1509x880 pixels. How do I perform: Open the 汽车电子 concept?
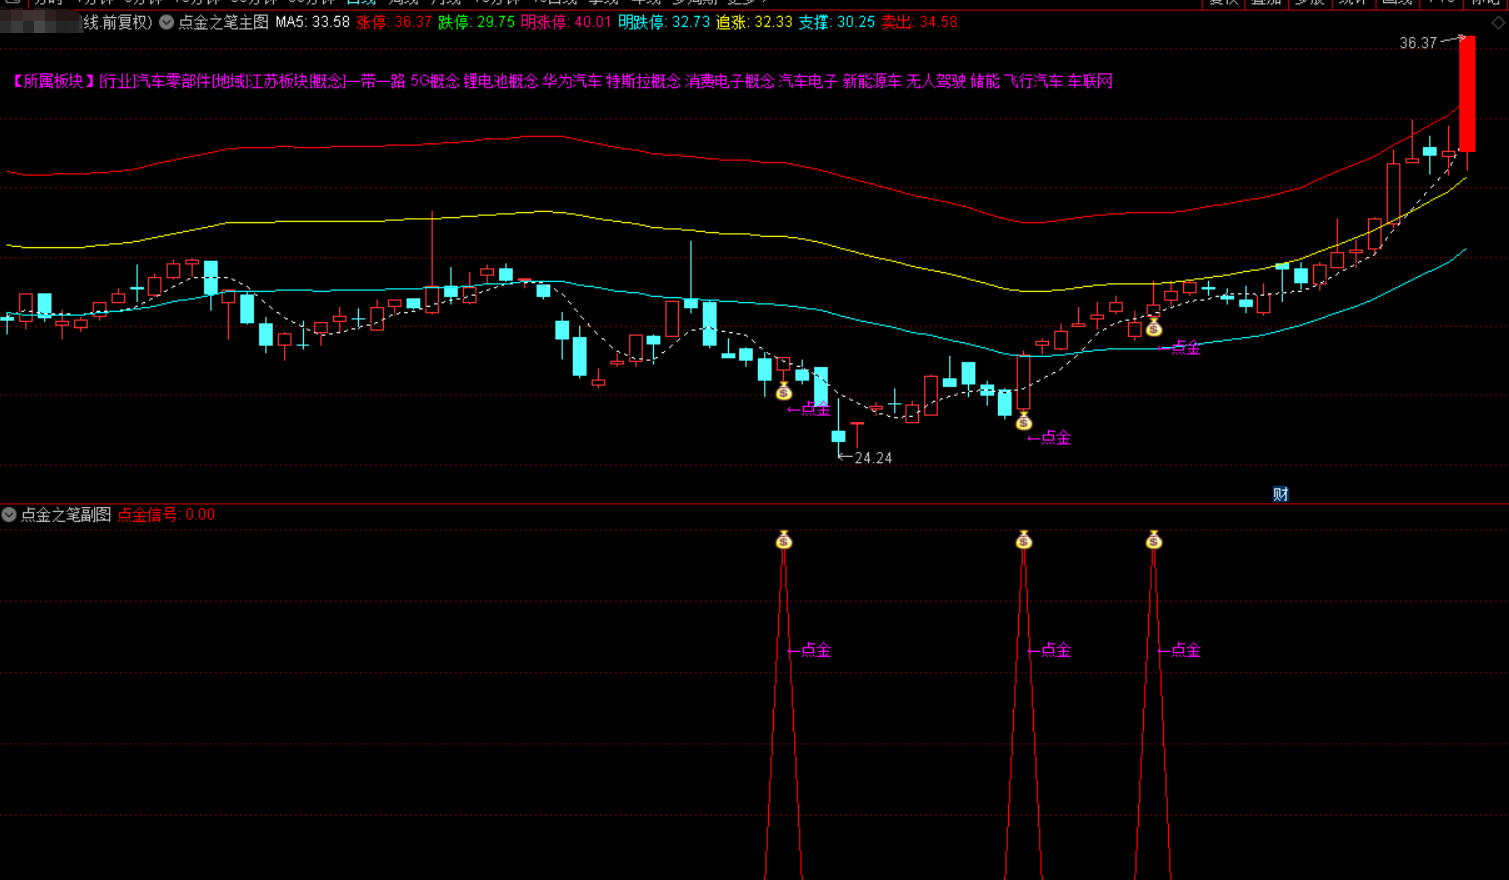pyautogui.click(x=808, y=81)
